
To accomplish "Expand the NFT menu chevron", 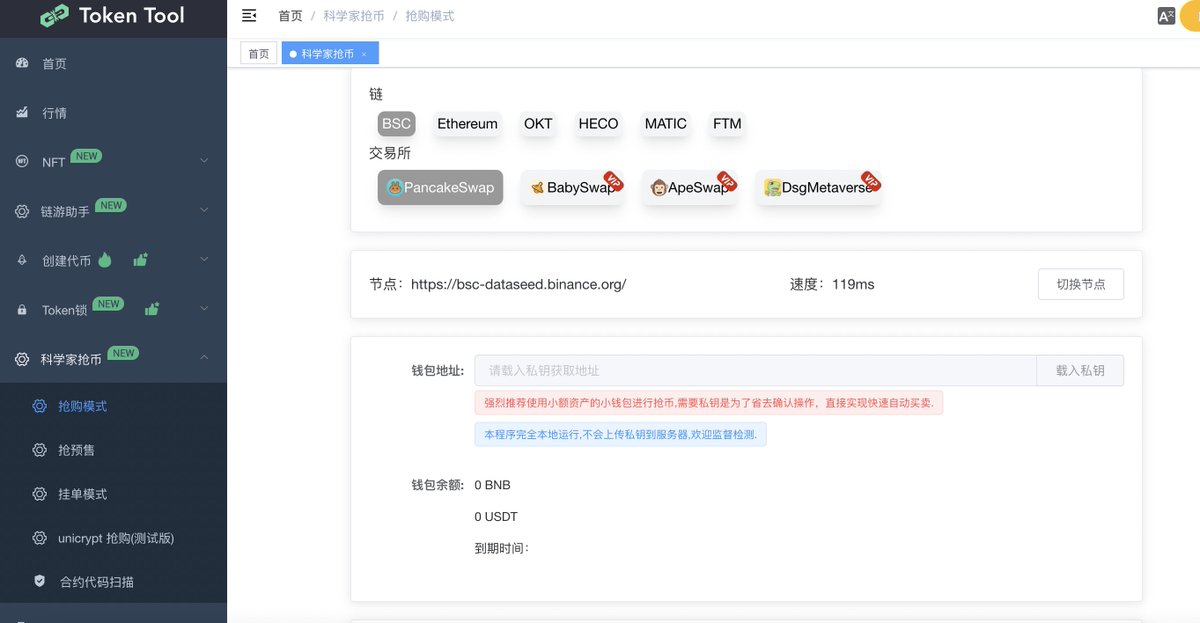I will coord(204,161).
